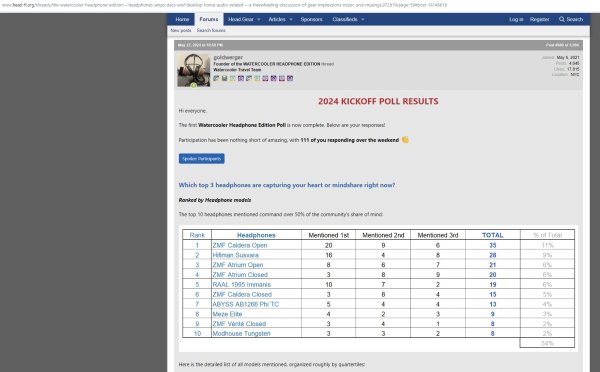Screen dimensions: 600x372
Task: Reveal the Spoiler: Participants section
Action: click(x=202, y=158)
